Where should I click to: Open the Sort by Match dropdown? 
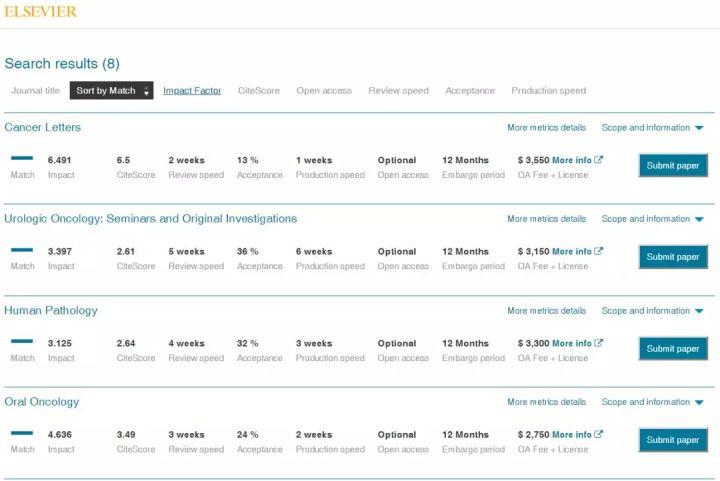point(112,90)
